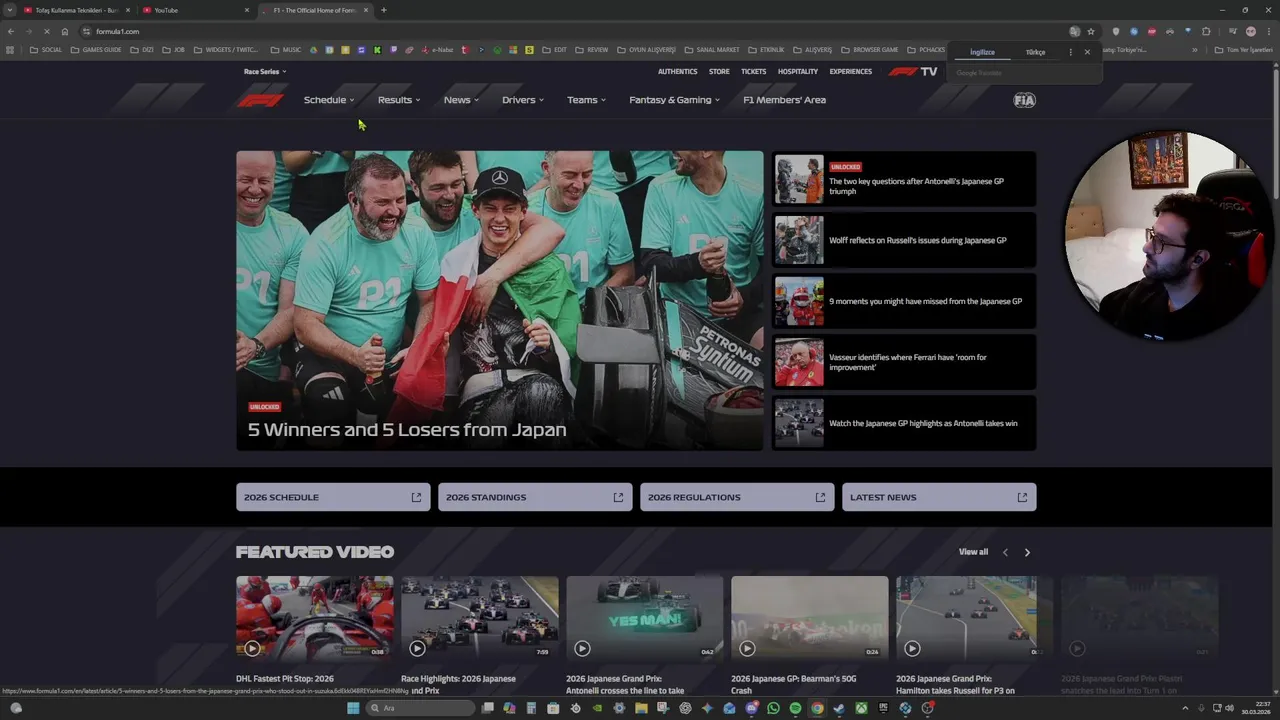
Task: Show hidden bookmarks with the double-chevron
Action: (x=1194, y=50)
